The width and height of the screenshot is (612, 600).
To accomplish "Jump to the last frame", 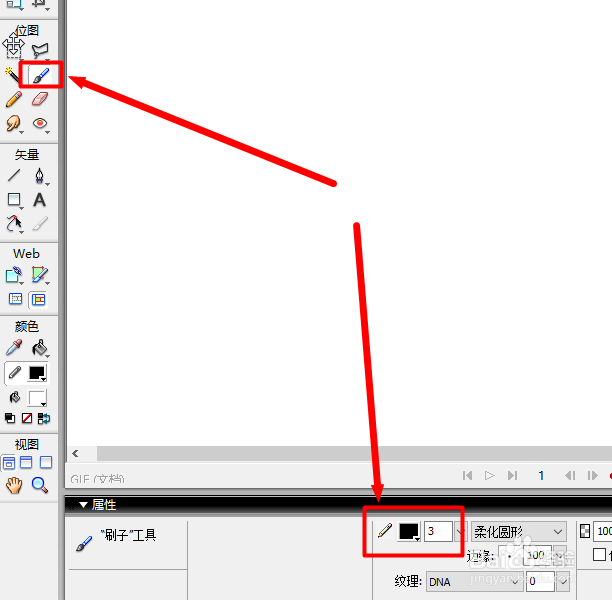I will tap(512, 475).
